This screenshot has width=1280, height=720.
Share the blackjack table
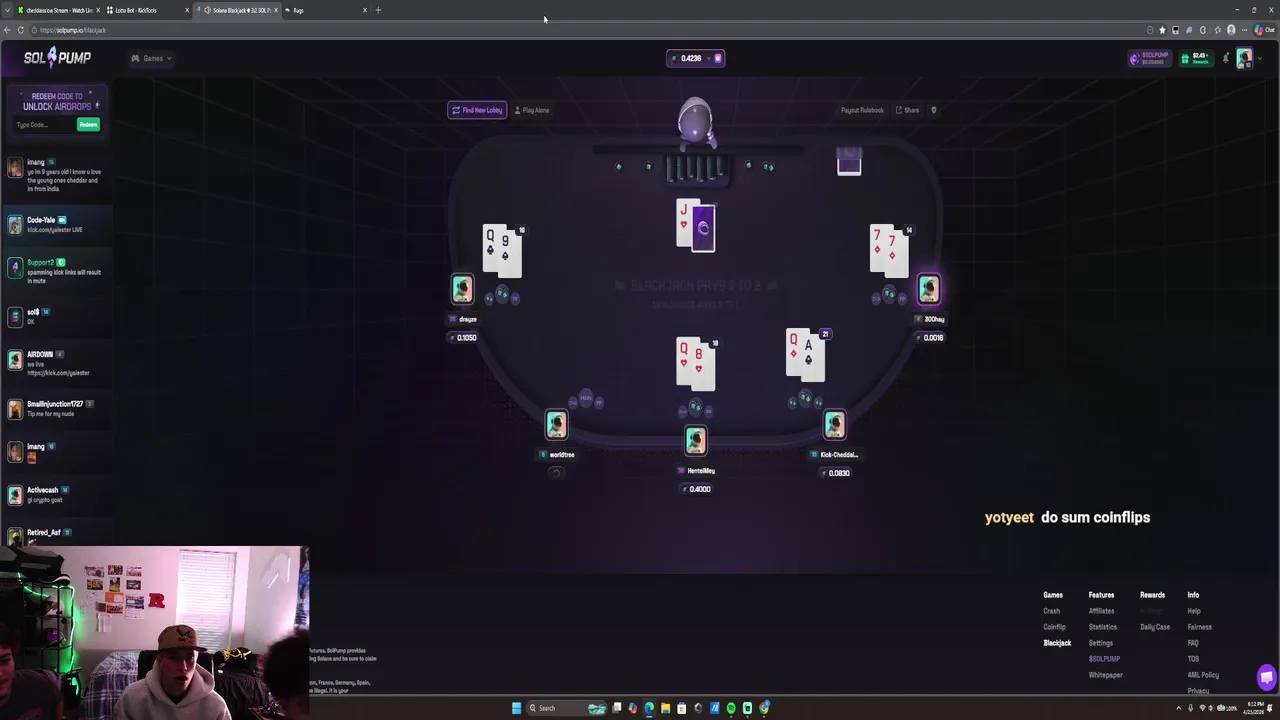[x=908, y=110]
